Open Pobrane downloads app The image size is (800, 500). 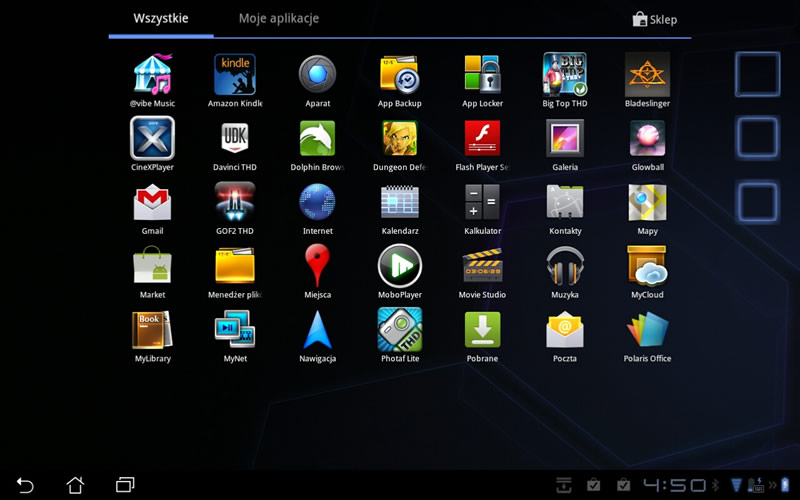click(482, 330)
